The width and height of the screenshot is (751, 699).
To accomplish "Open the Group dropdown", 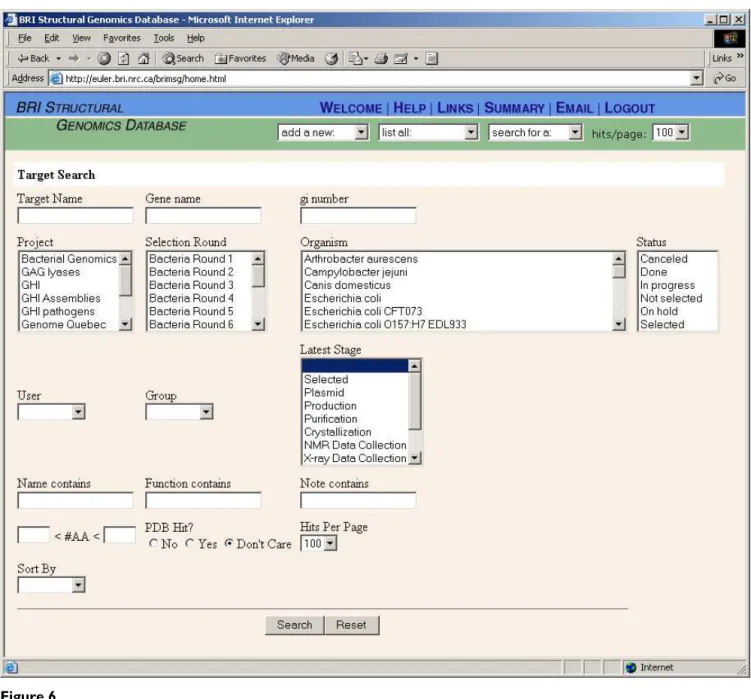I will point(179,412).
